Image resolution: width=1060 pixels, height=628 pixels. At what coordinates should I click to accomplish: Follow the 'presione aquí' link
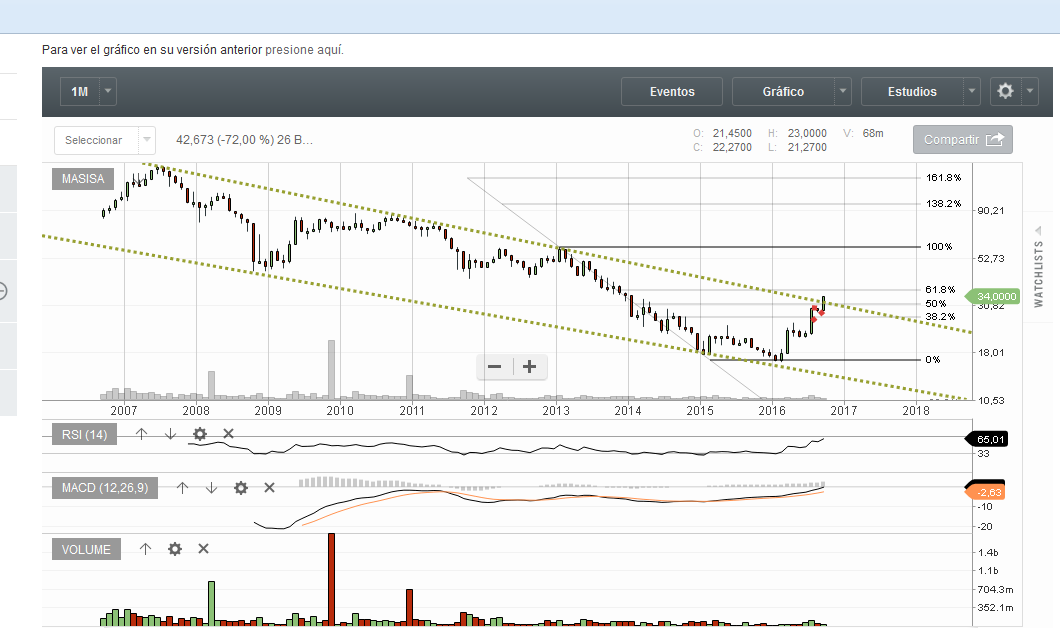click(304, 49)
